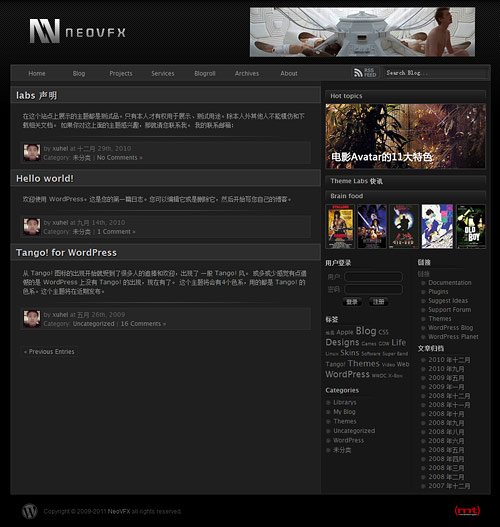Open Support Forum link
The width and height of the screenshot is (500, 527).
[x=450, y=310]
